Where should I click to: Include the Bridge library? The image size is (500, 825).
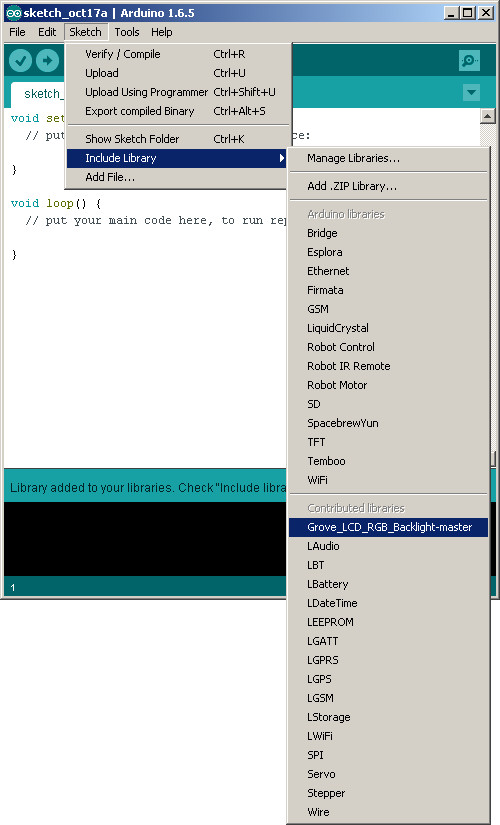click(388, 233)
